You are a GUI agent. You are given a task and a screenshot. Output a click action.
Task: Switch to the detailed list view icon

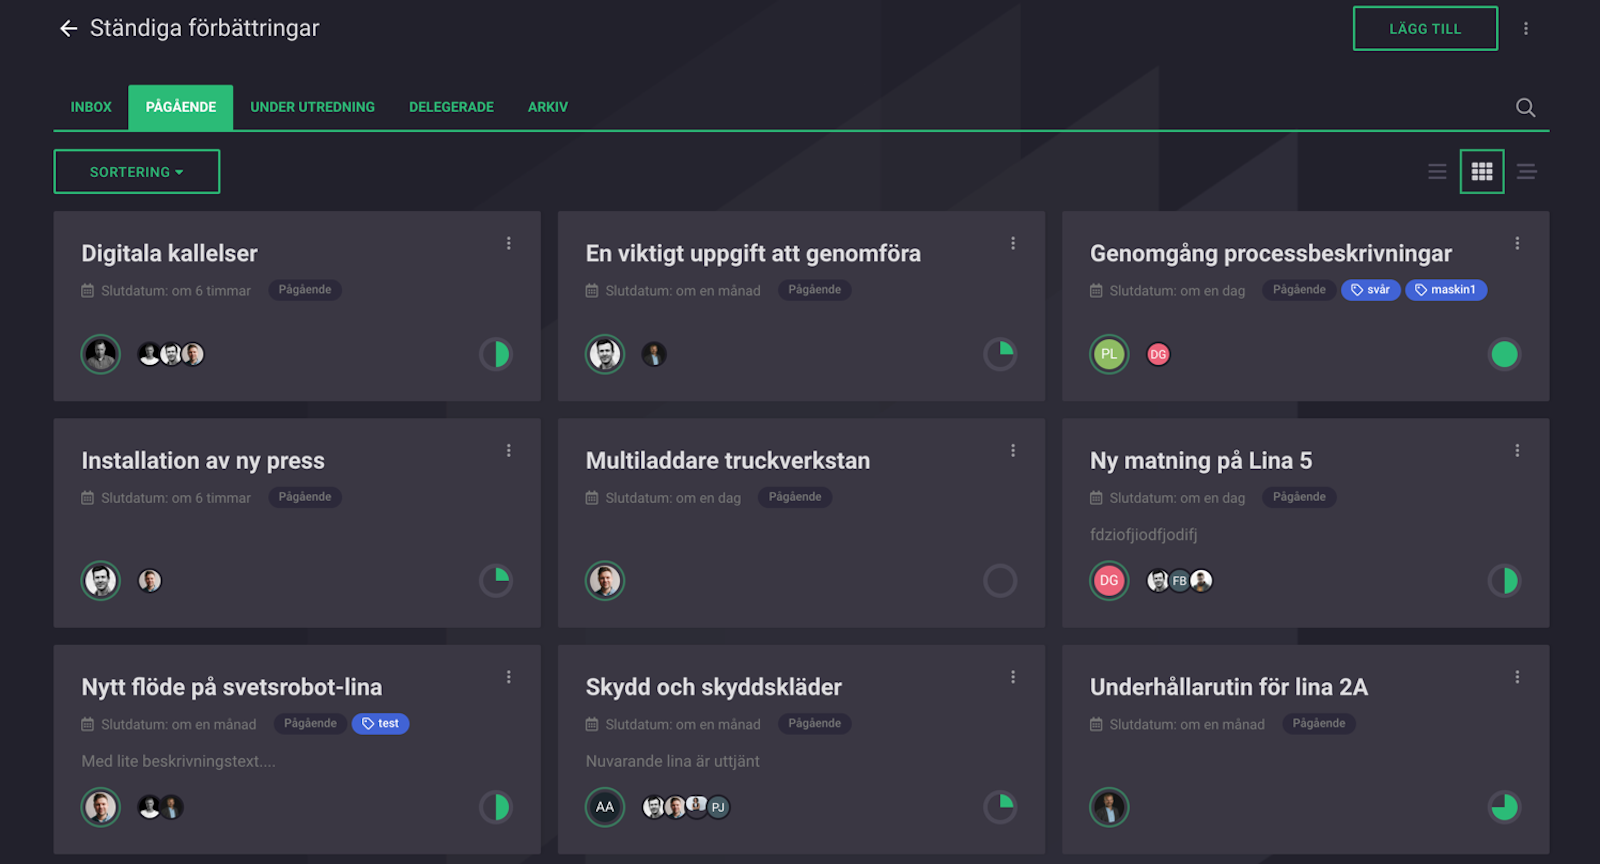click(1527, 172)
